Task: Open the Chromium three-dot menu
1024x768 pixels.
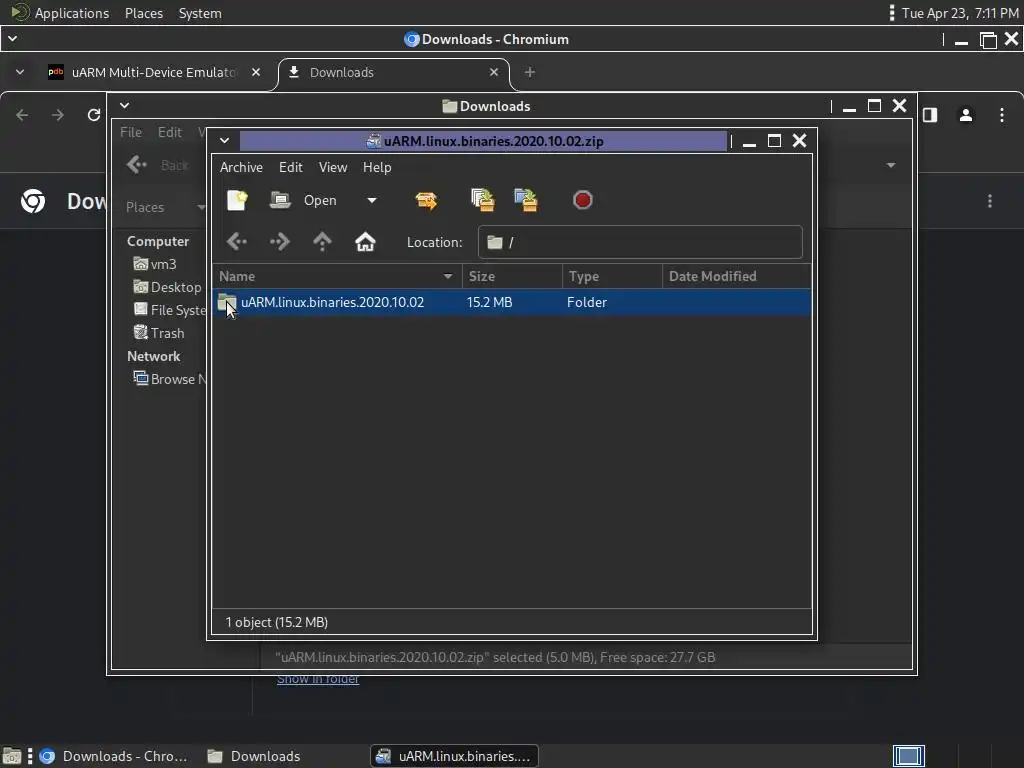Action: [1002, 115]
